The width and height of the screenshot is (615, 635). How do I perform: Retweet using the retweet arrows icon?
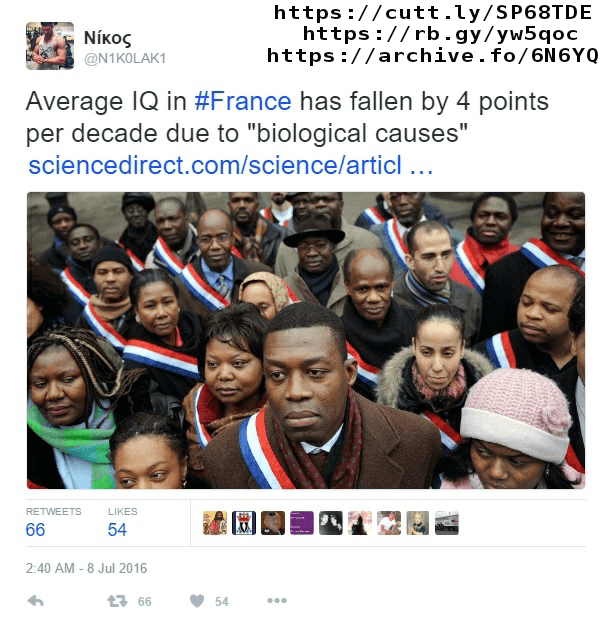click(117, 601)
